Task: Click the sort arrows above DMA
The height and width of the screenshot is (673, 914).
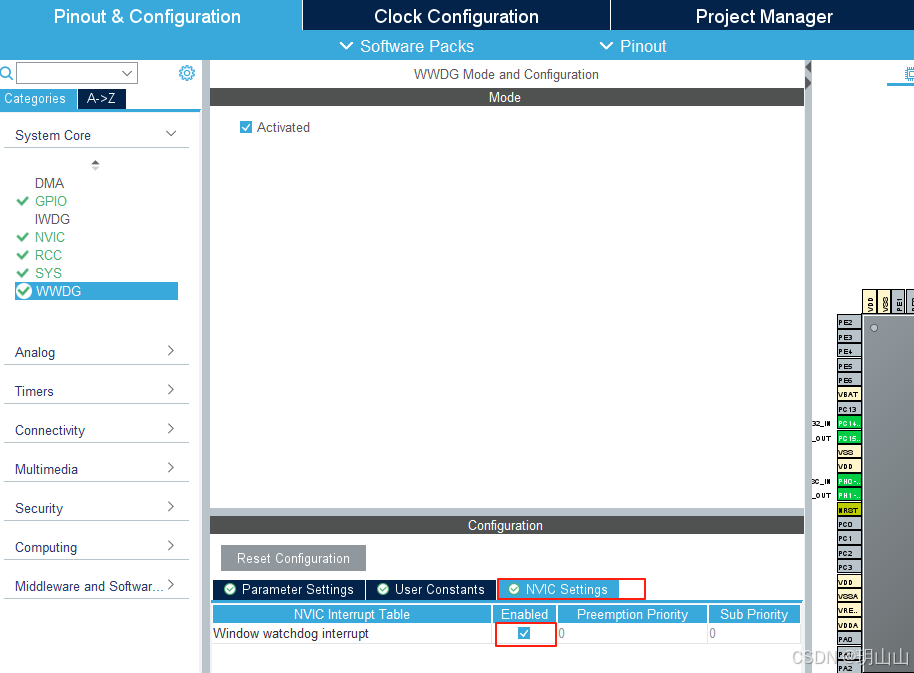Action: coord(95,165)
